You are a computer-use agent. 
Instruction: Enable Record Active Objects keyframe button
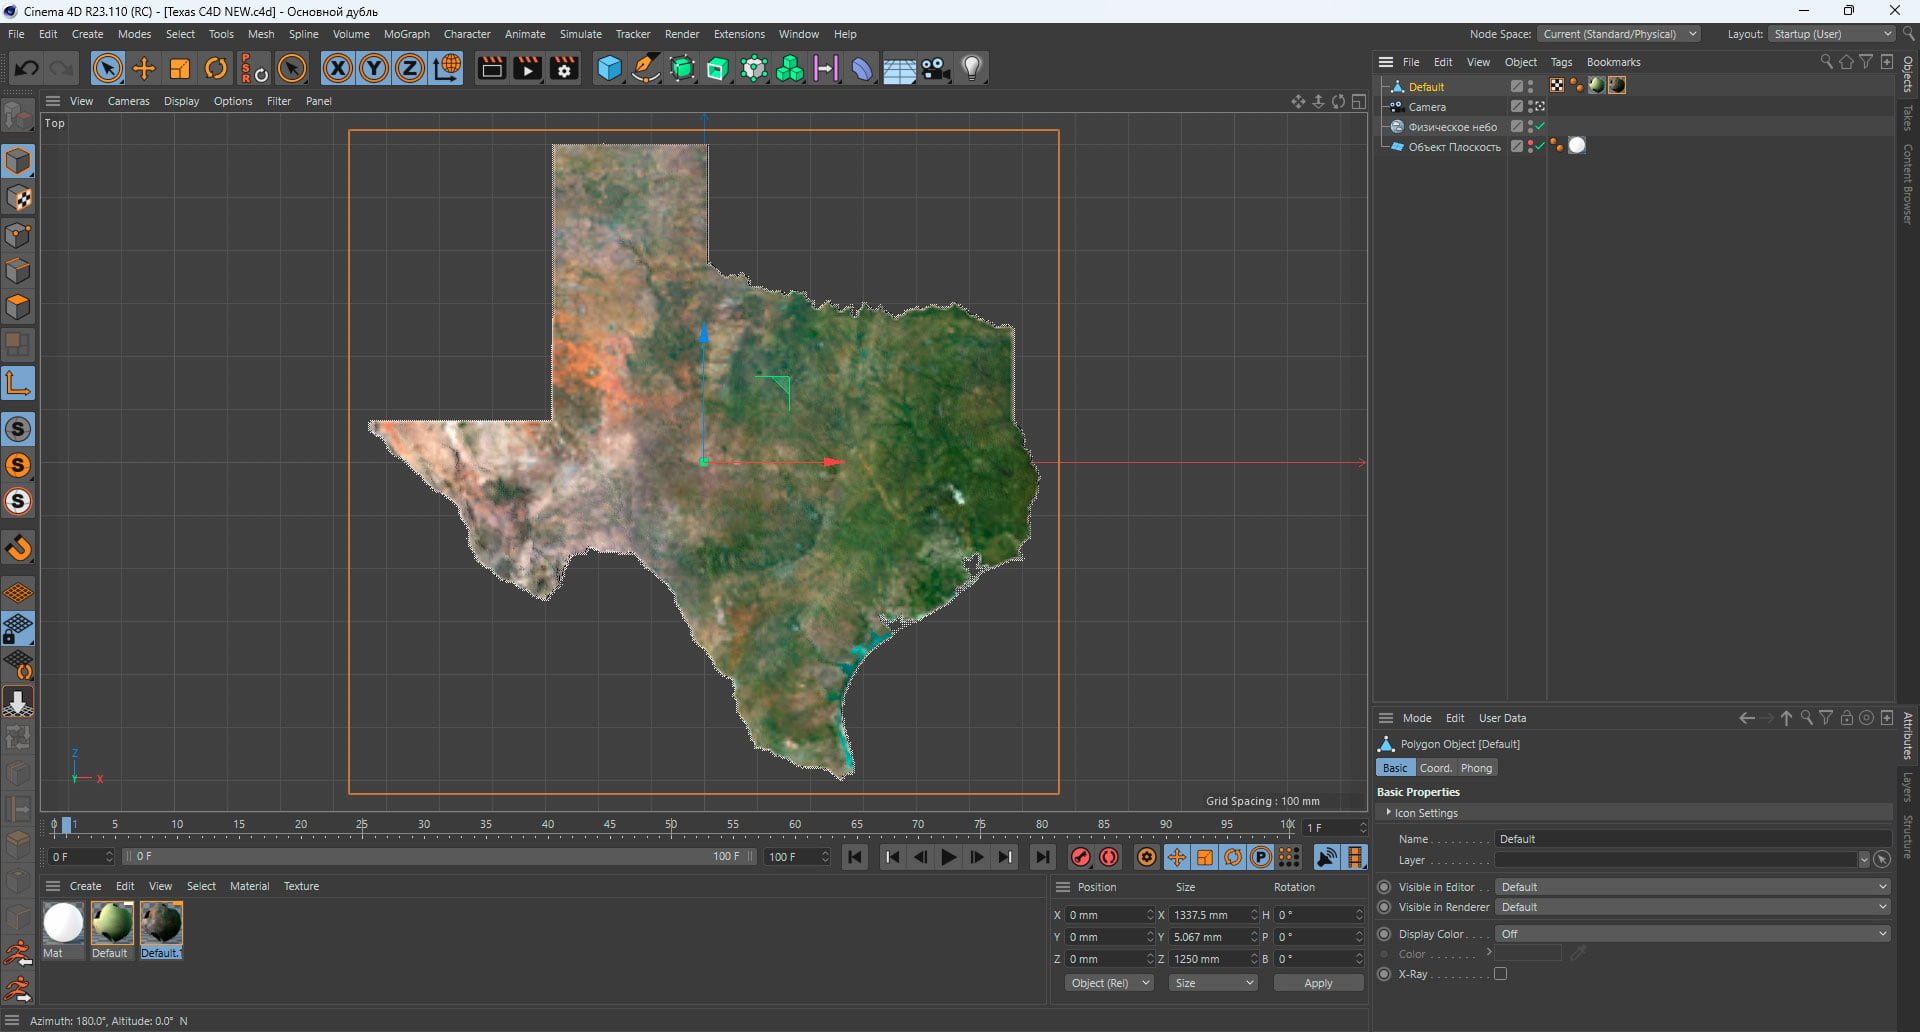tap(1081, 857)
